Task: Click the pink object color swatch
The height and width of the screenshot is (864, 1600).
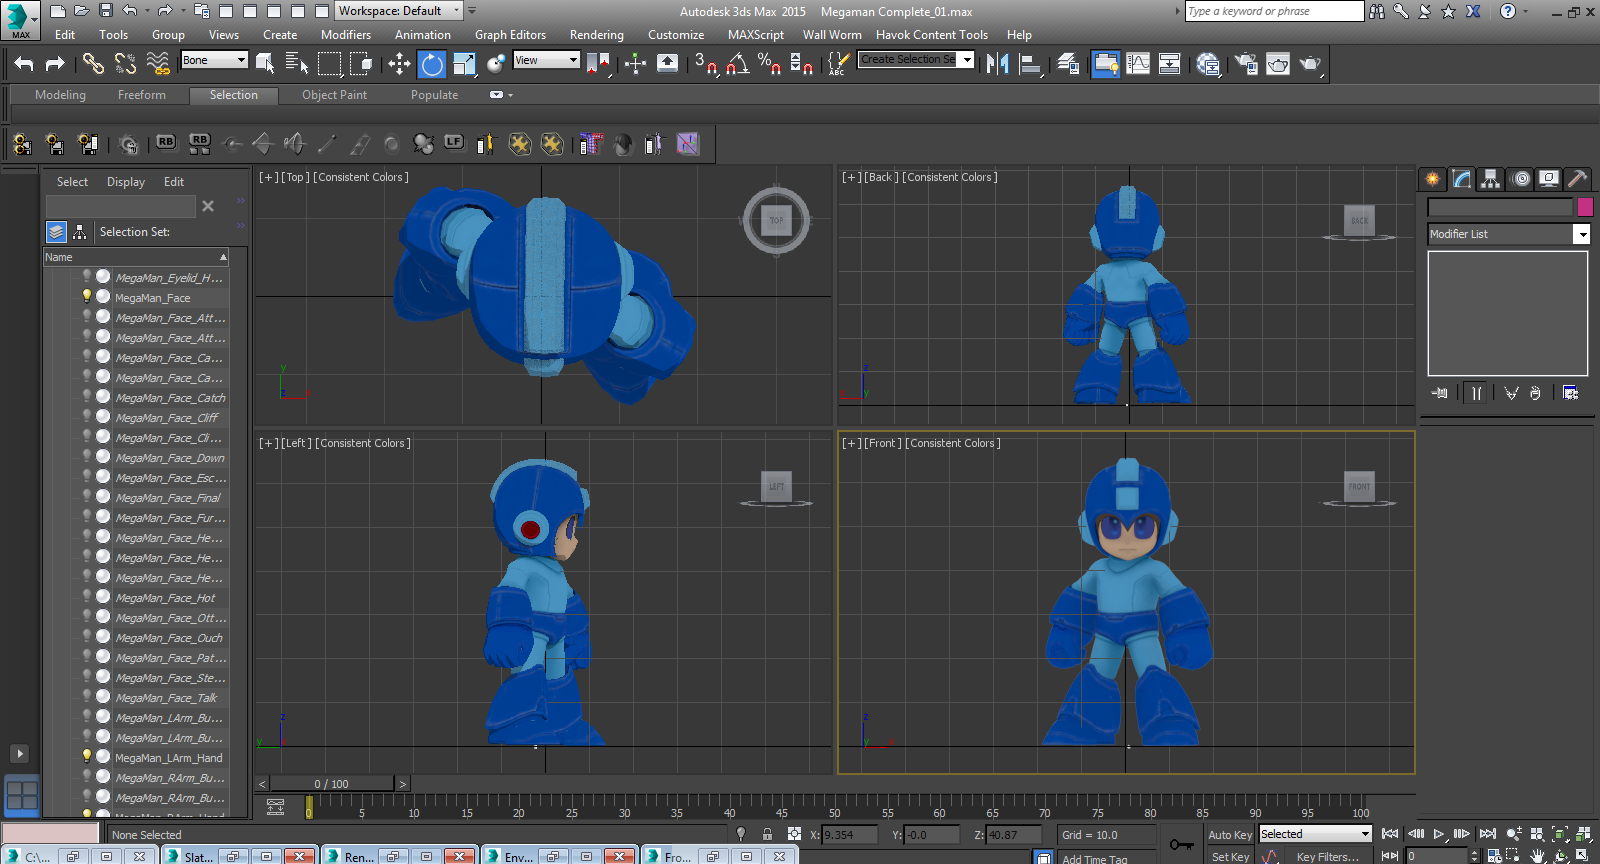Action: tap(1584, 207)
